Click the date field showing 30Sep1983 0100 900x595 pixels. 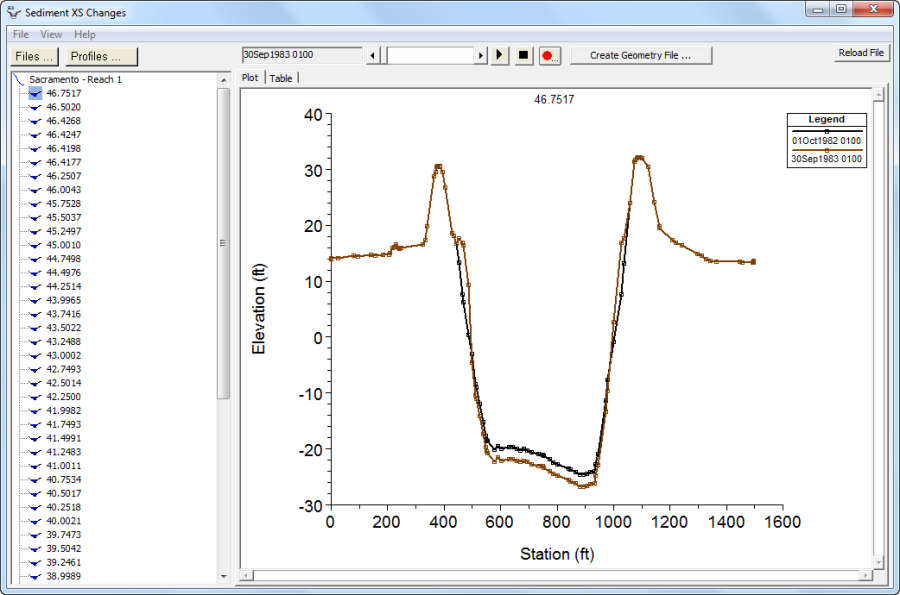(x=301, y=53)
